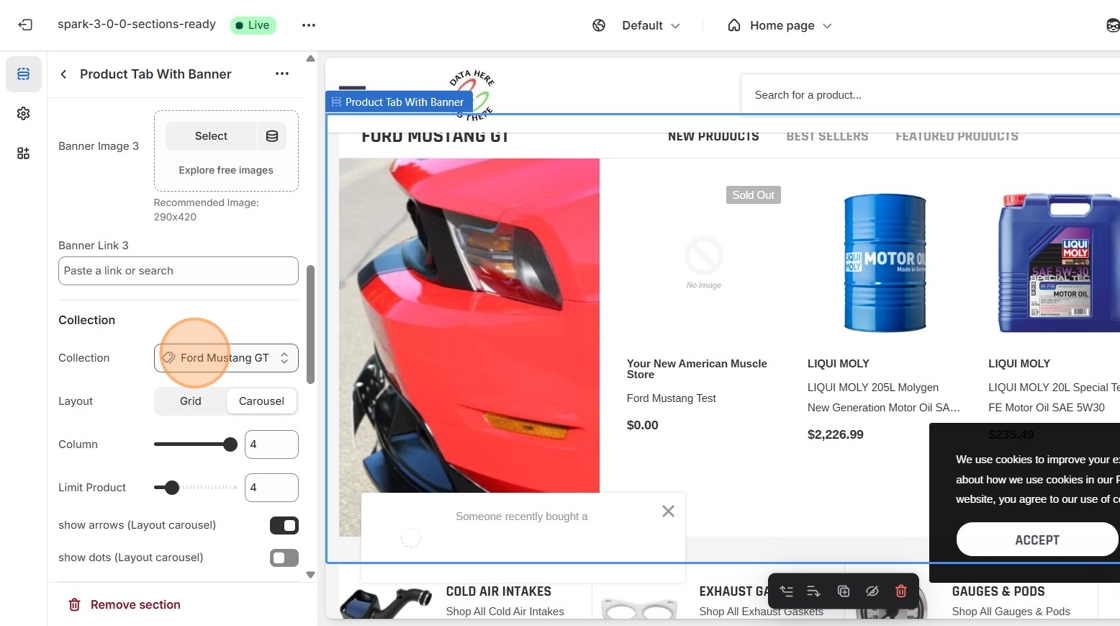Click the LIQUI MOLY 5W-30 canister image
Viewport: 1120px width, 626px height.
click(x=1059, y=262)
